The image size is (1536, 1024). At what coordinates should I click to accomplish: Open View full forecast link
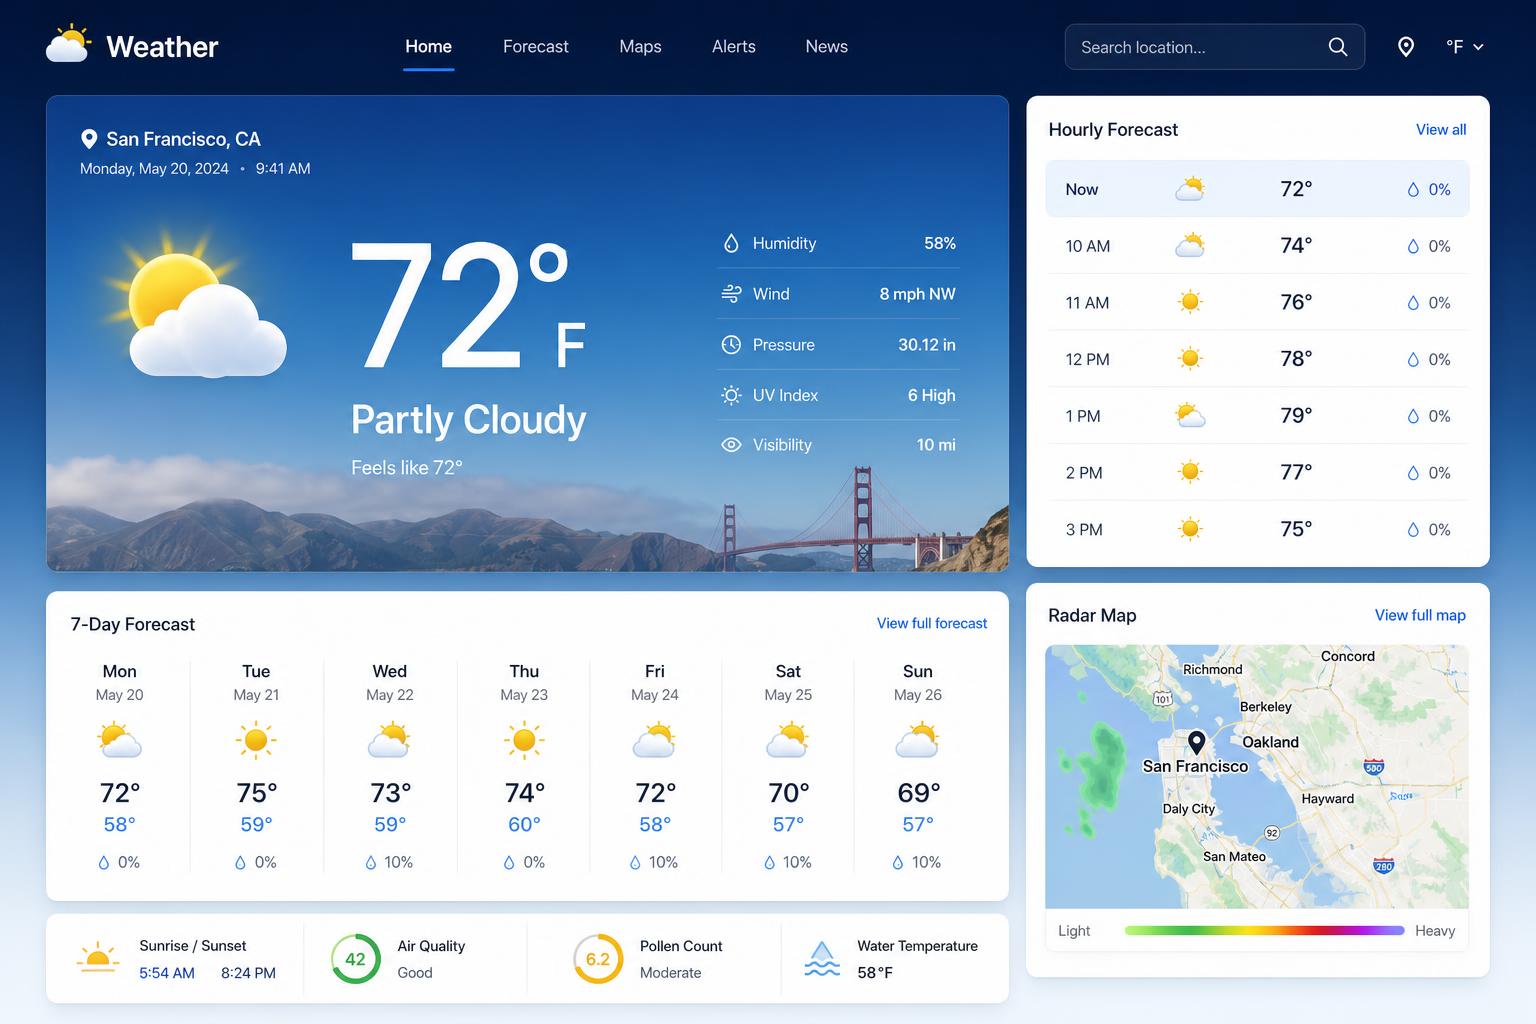coord(932,623)
